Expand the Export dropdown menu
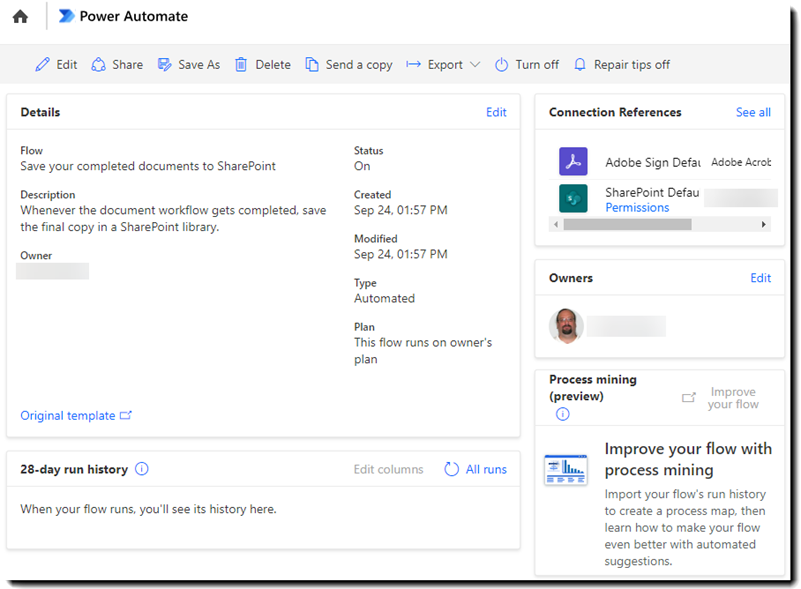The width and height of the screenshot is (801, 589). (444, 65)
